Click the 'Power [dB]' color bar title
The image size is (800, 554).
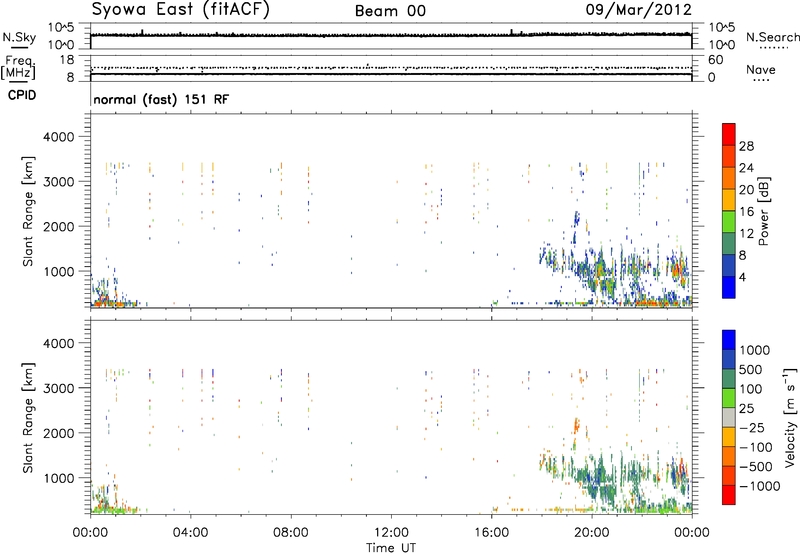click(x=763, y=211)
